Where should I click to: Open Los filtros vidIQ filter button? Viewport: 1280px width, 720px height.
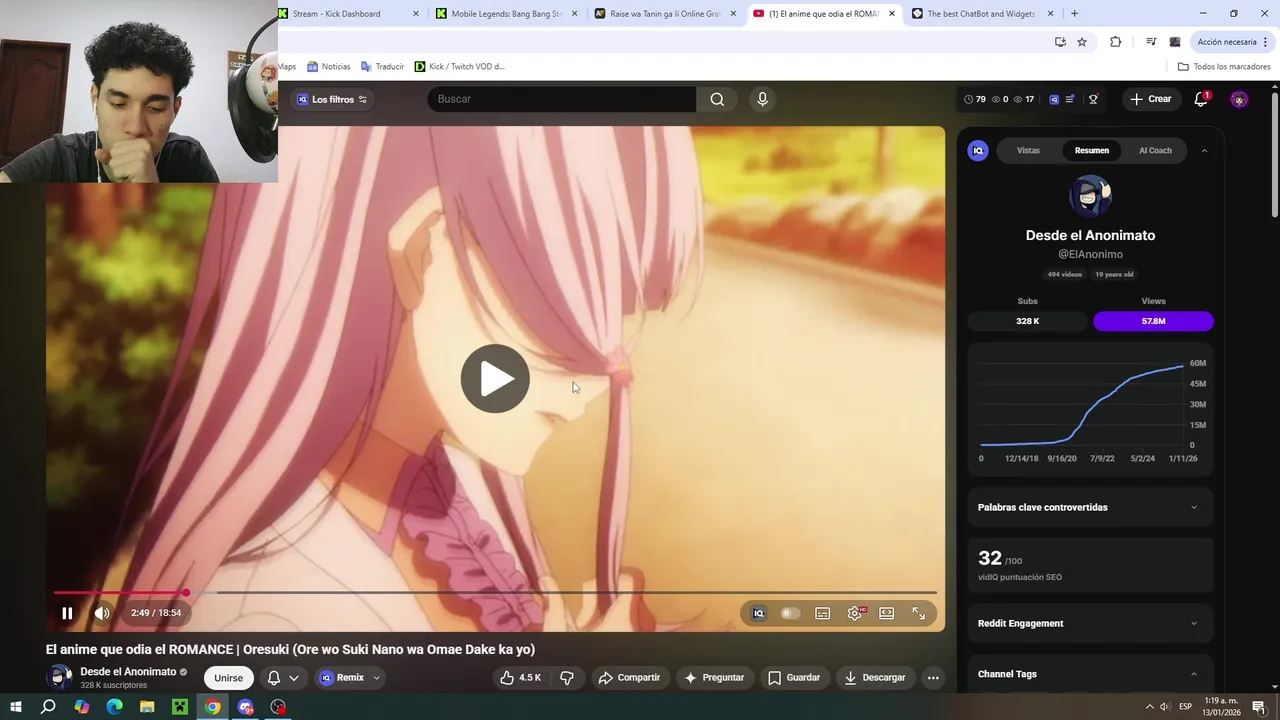tap(333, 99)
